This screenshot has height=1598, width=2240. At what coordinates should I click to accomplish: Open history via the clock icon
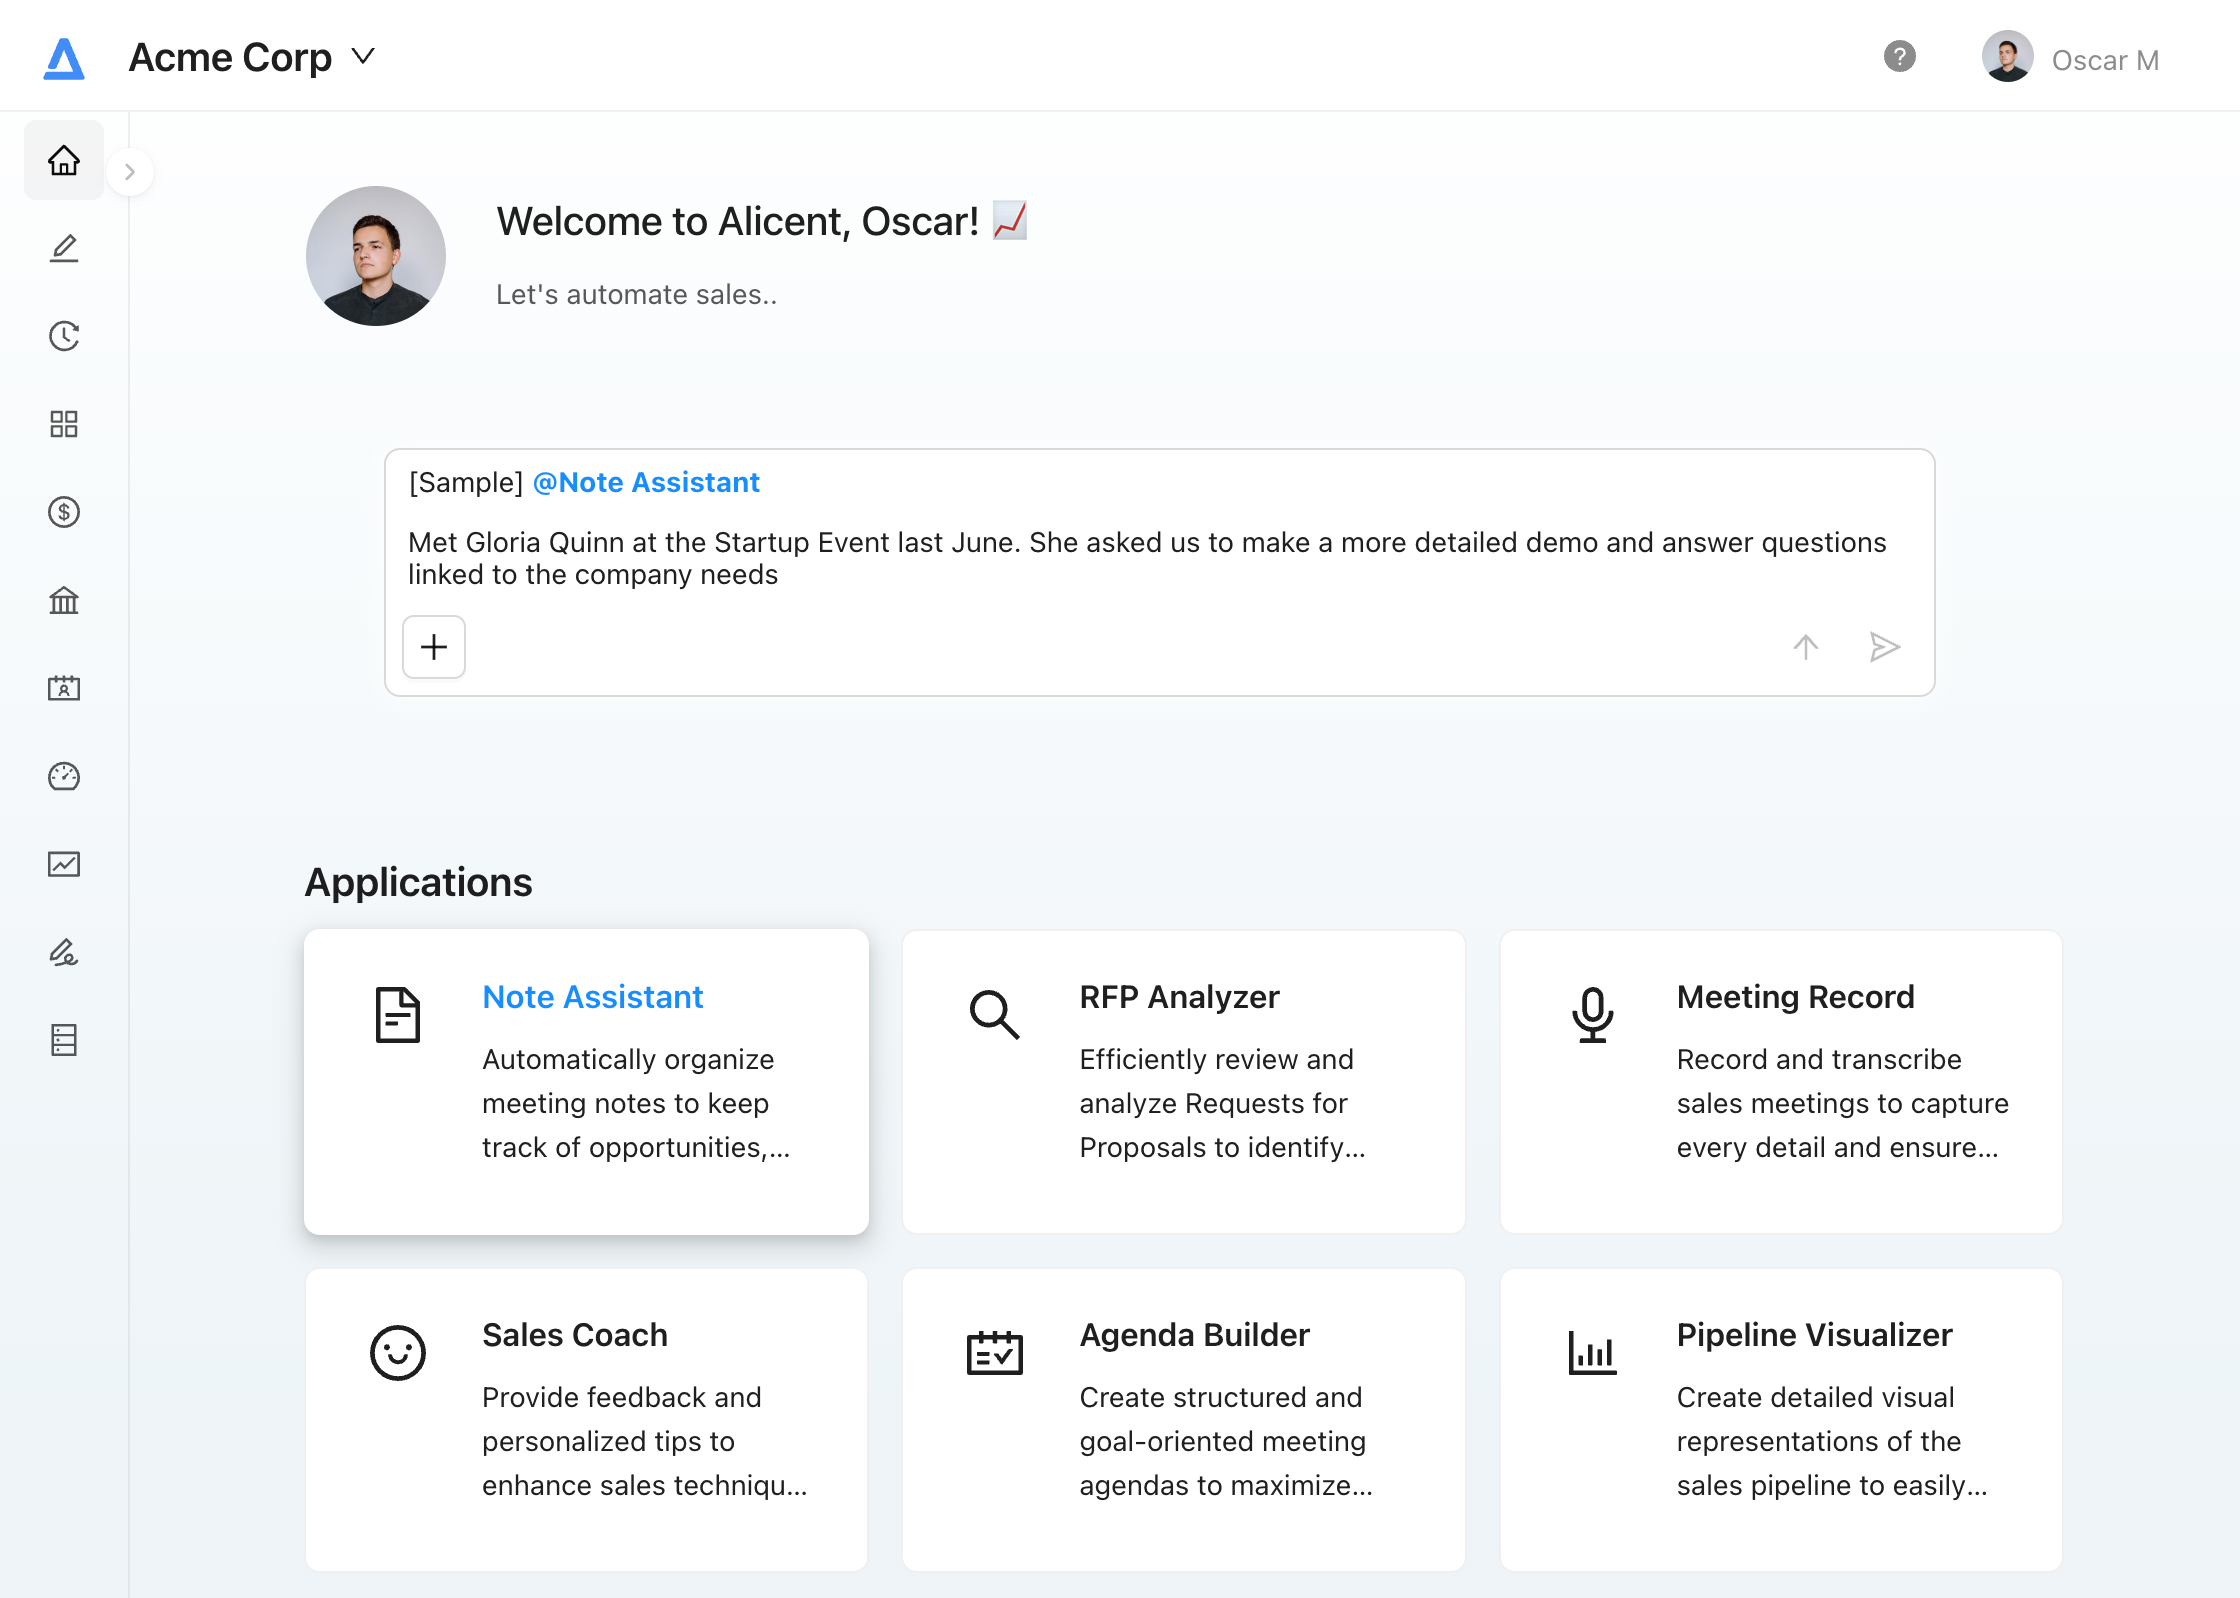point(63,337)
